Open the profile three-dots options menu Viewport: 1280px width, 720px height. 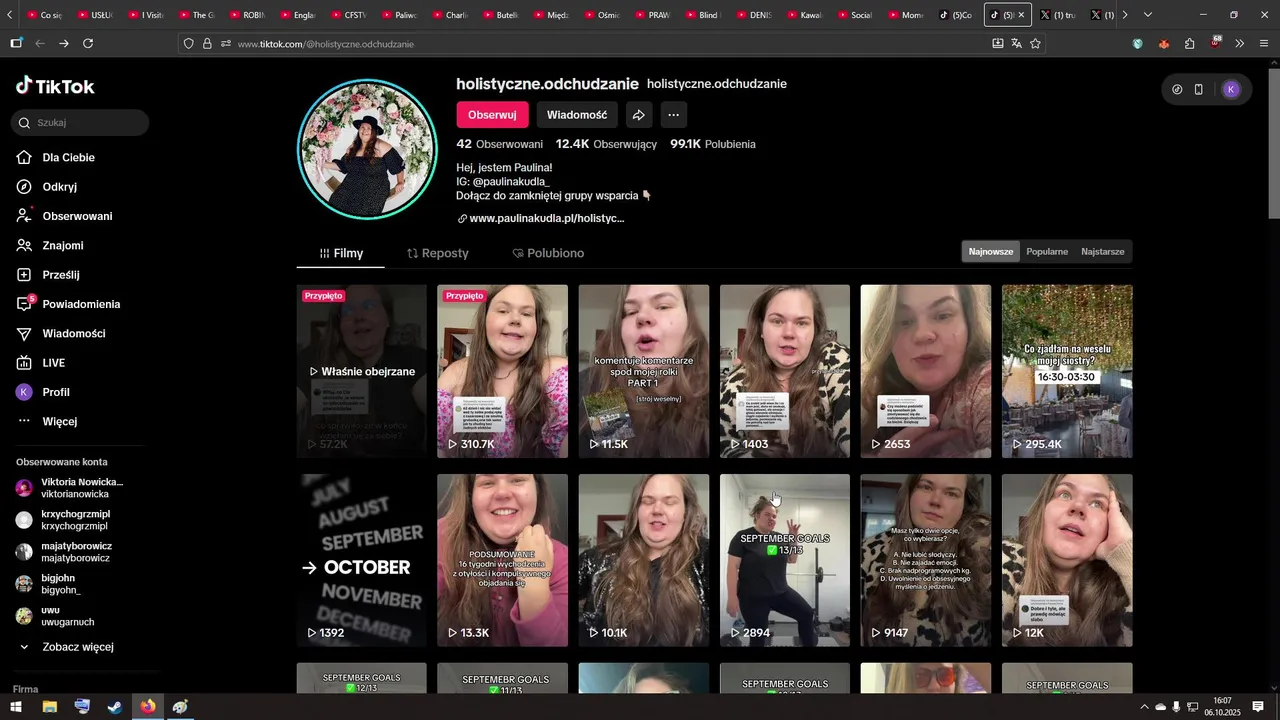click(x=674, y=115)
